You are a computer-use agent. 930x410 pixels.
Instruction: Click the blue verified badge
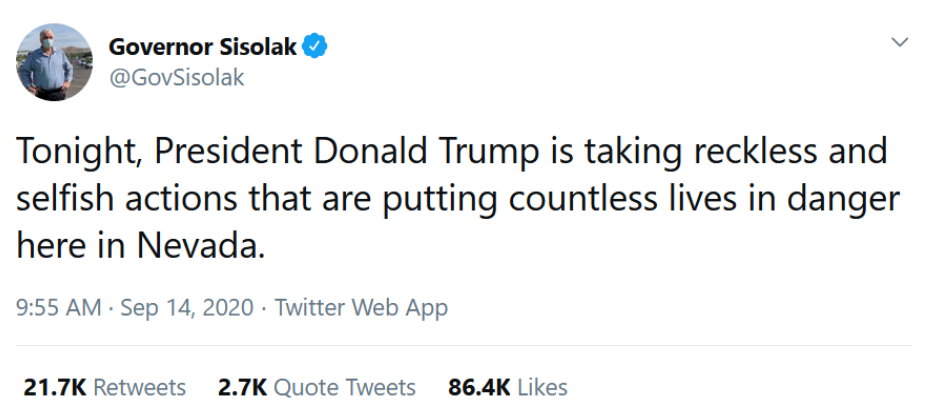point(316,46)
